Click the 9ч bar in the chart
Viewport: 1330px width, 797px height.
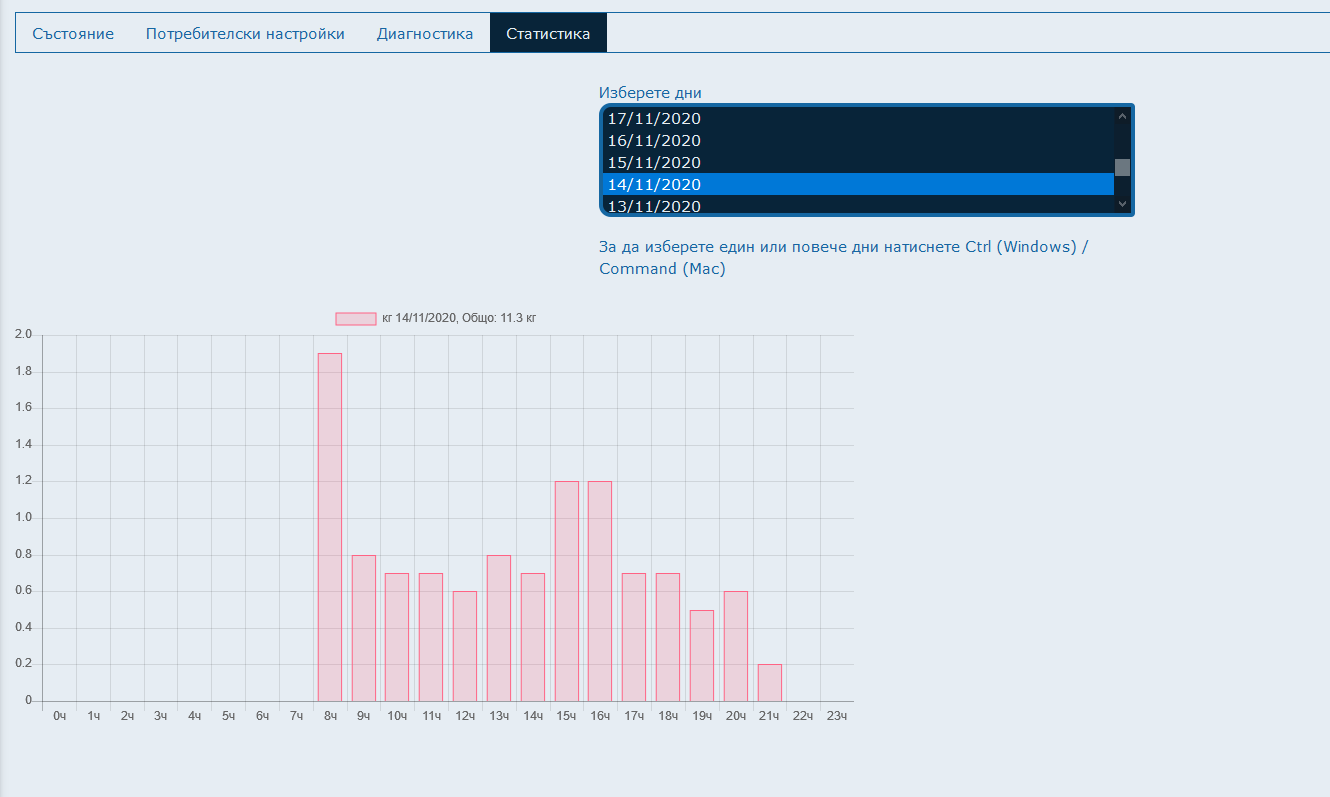coord(364,628)
